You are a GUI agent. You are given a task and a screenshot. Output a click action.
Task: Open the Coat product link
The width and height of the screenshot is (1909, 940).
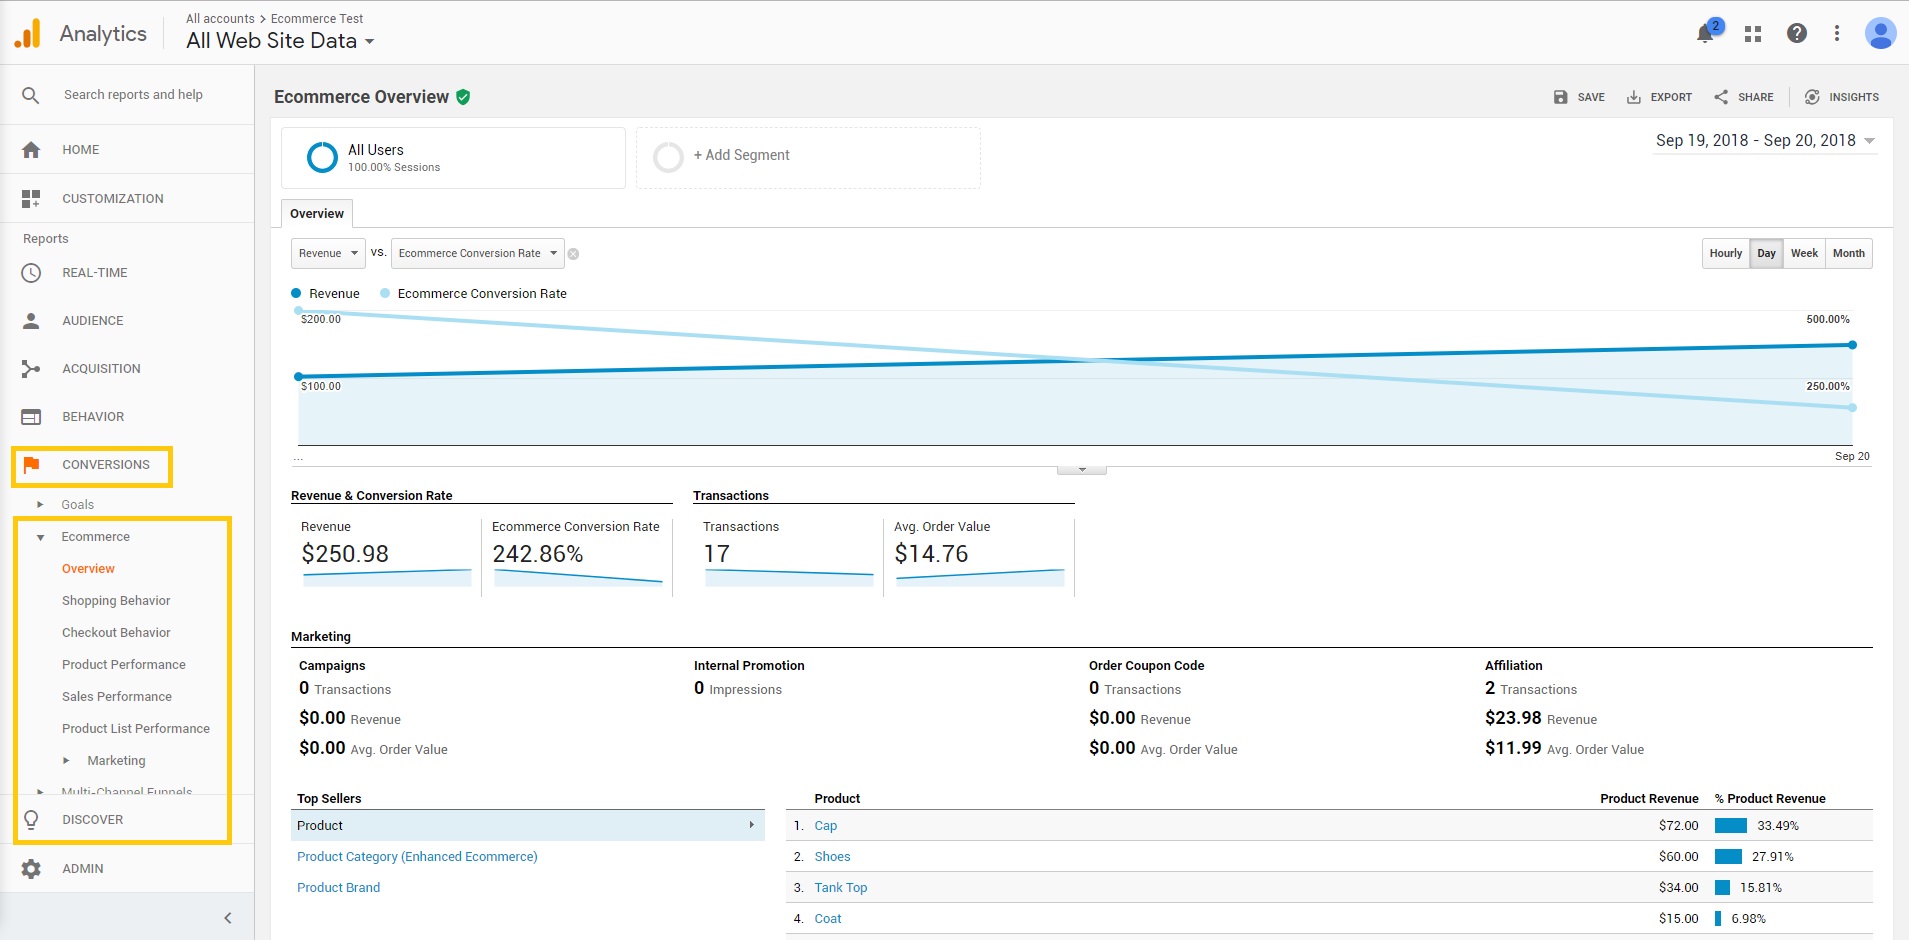pos(828,919)
